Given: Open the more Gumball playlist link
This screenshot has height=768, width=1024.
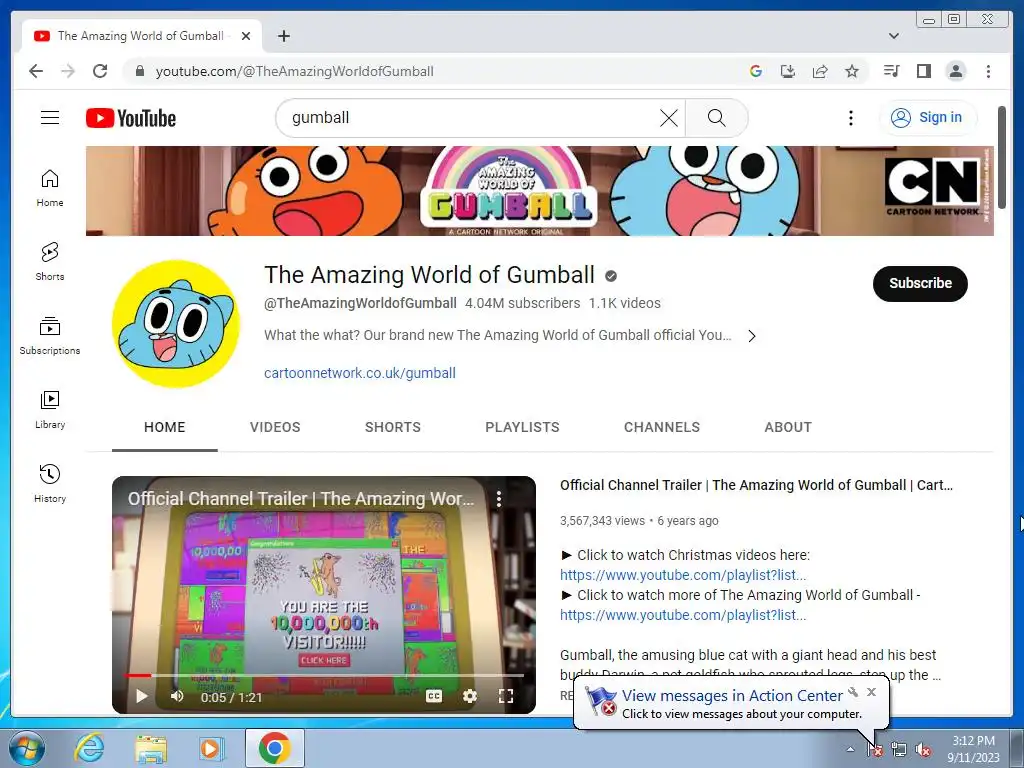Looking at the screenshot, I should [x=683, y=615].
